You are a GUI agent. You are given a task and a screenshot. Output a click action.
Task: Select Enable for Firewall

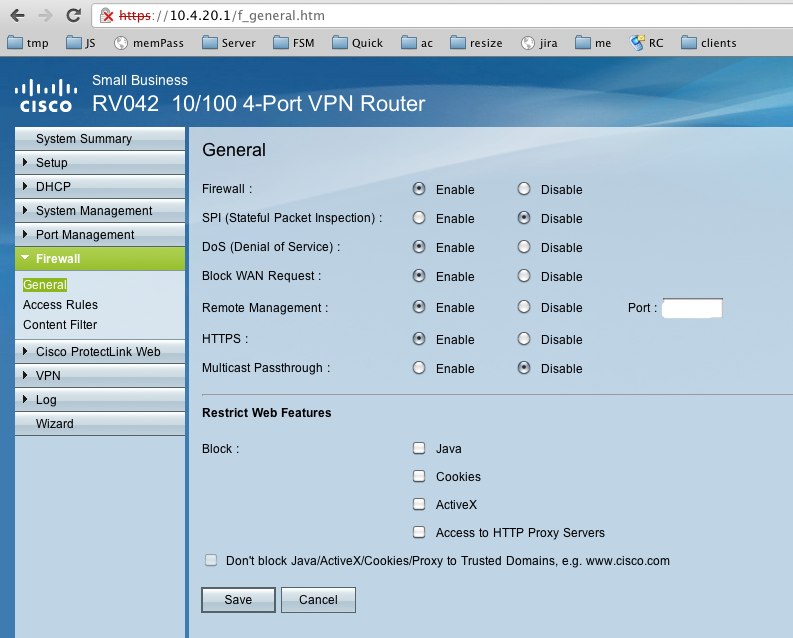coord(419,189)
